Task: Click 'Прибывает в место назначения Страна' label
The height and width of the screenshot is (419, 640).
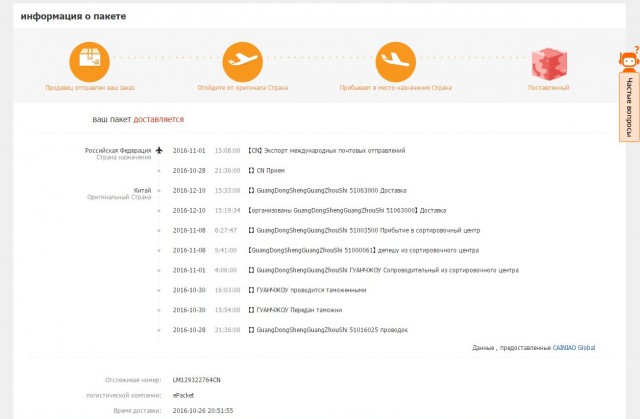Action: tap(396, 88)
